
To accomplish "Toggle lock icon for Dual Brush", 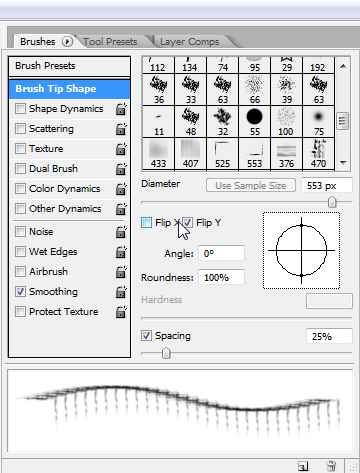I will click(121, 169).
